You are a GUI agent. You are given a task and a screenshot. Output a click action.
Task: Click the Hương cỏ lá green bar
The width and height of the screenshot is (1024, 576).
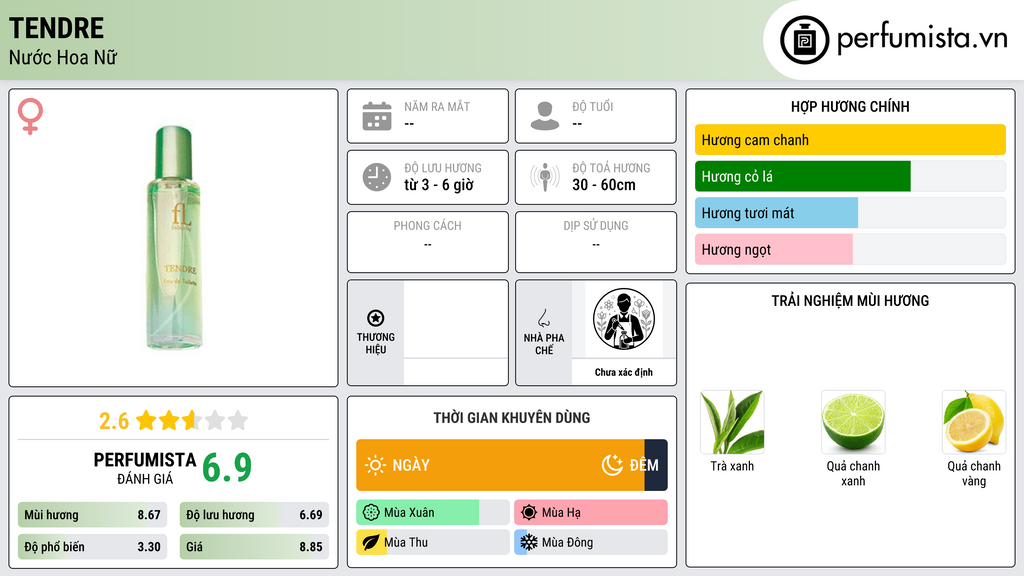point(803,176)
